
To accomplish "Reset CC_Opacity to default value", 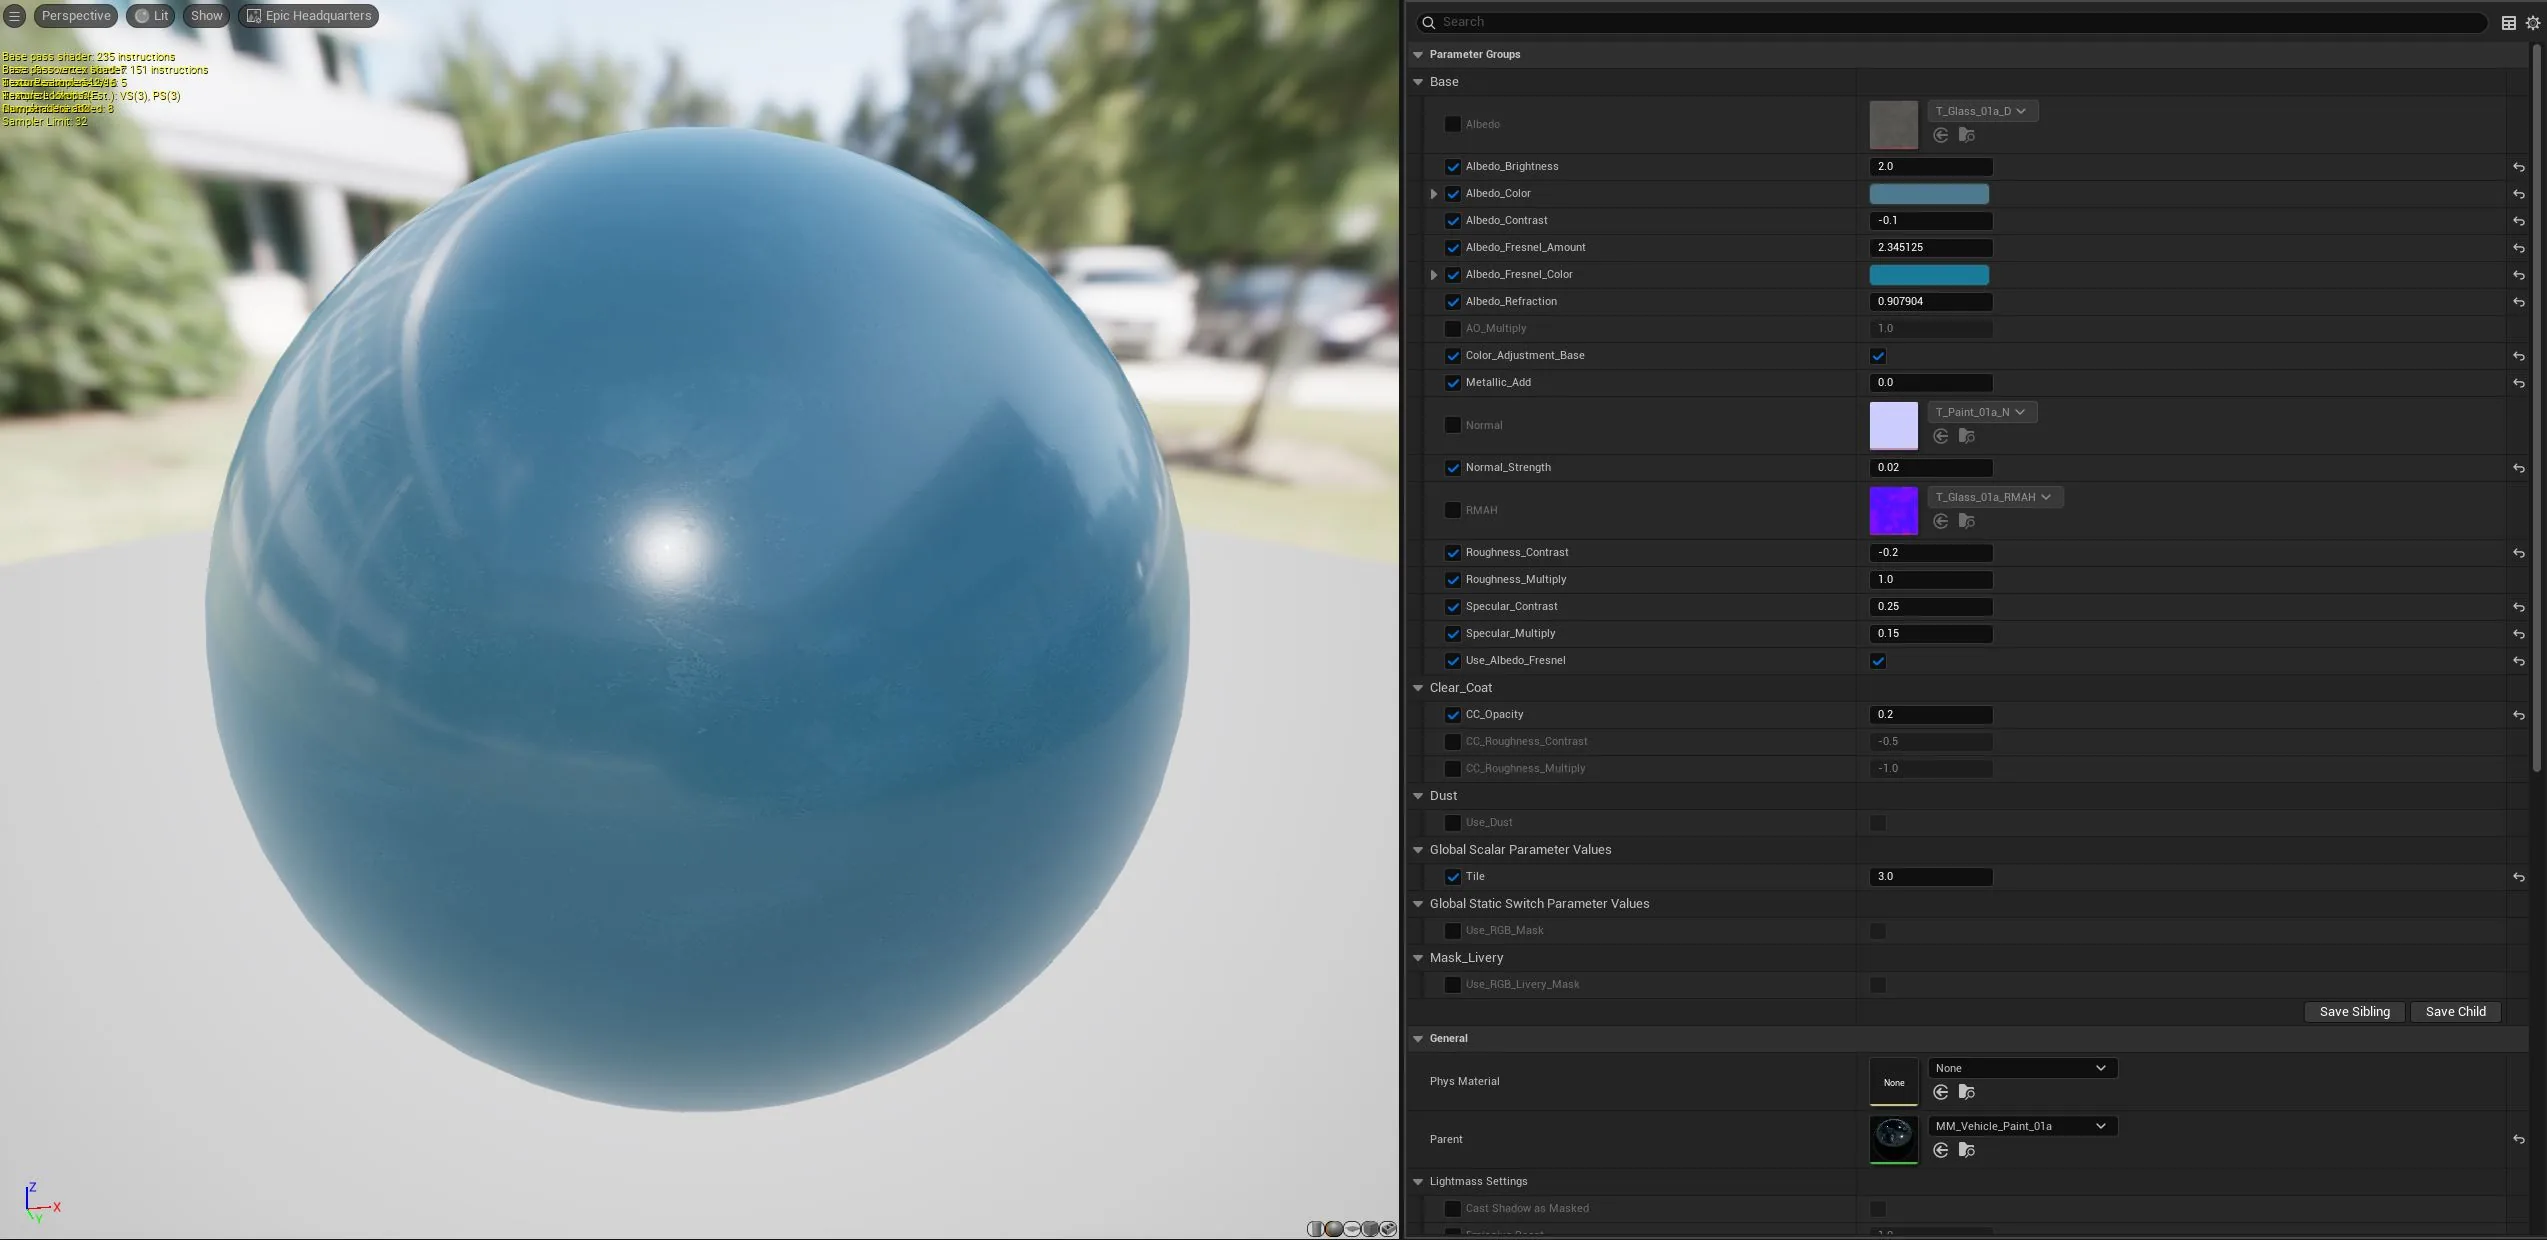I will (x=2519, y=715).
